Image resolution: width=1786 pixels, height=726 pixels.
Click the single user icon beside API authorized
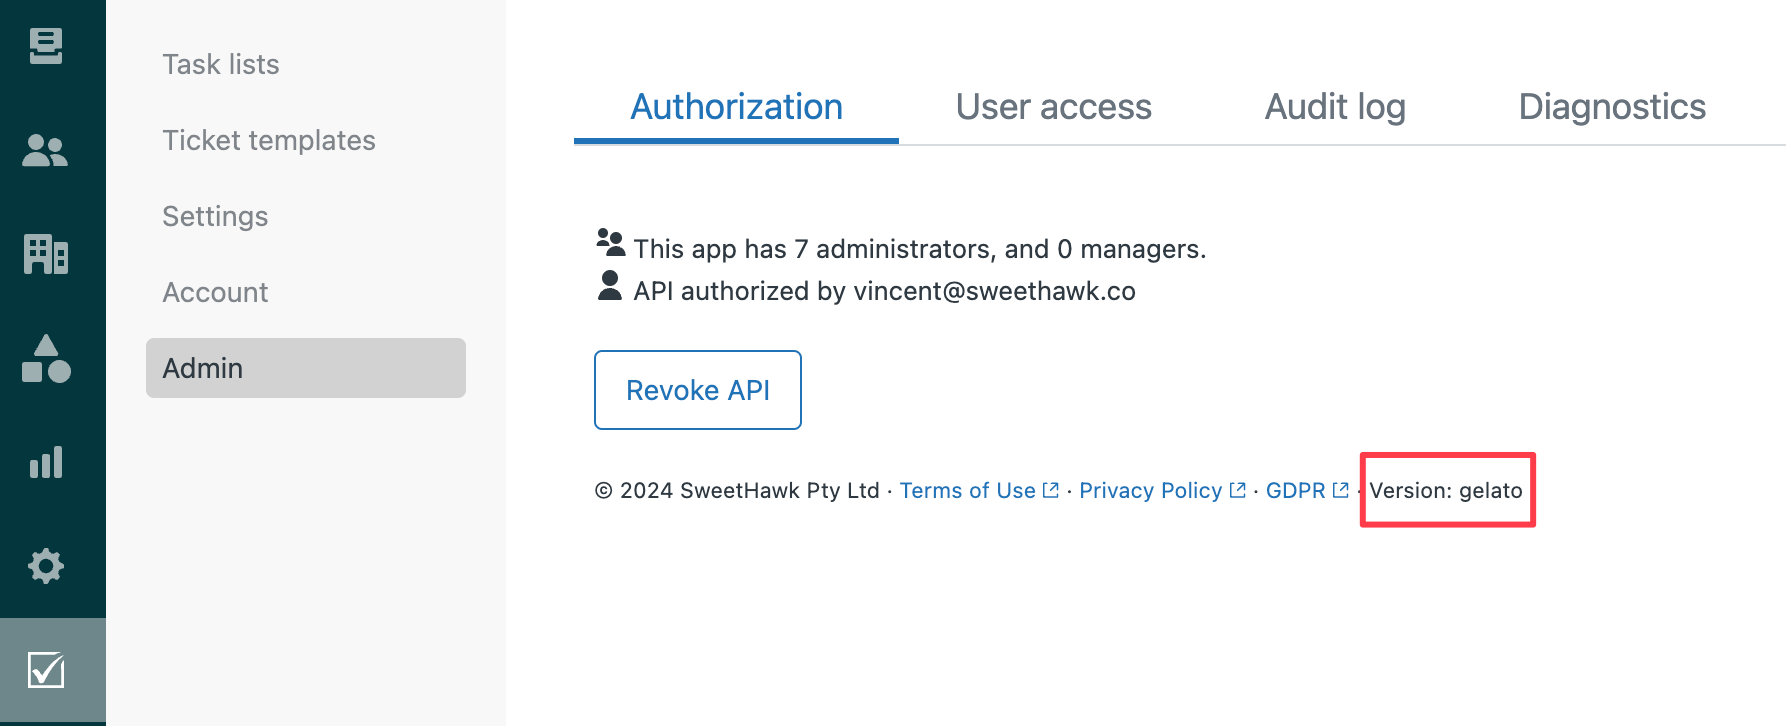[x=610, y=285]
